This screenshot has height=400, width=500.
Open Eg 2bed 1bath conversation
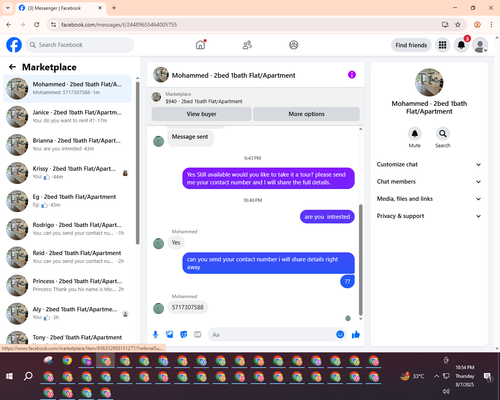click(68, 201)
